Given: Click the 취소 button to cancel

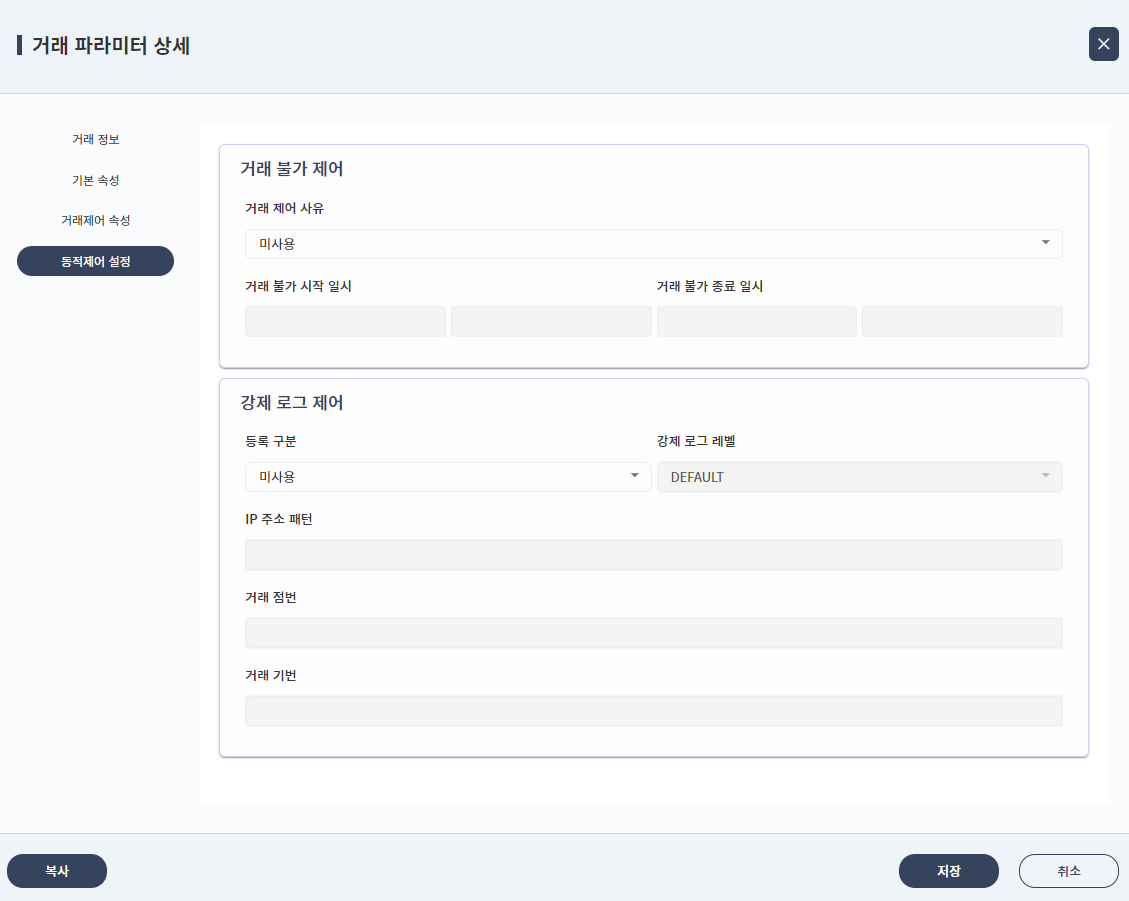Looking at the screenshot, I should click(x=1068, y=871).
